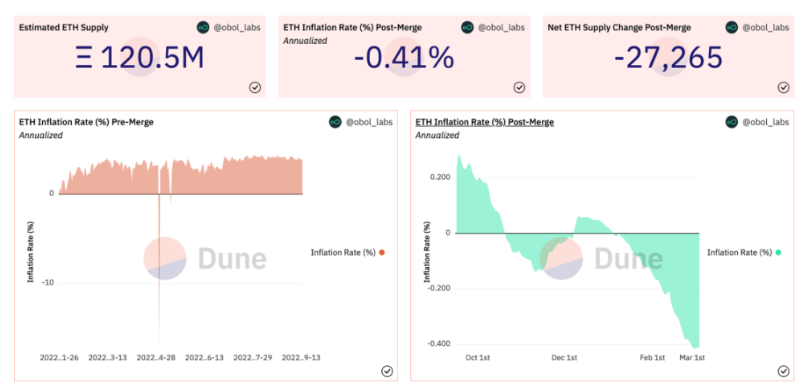Open @obol_labs link on Estimated ETH Supply card

[x=237, y=28]
